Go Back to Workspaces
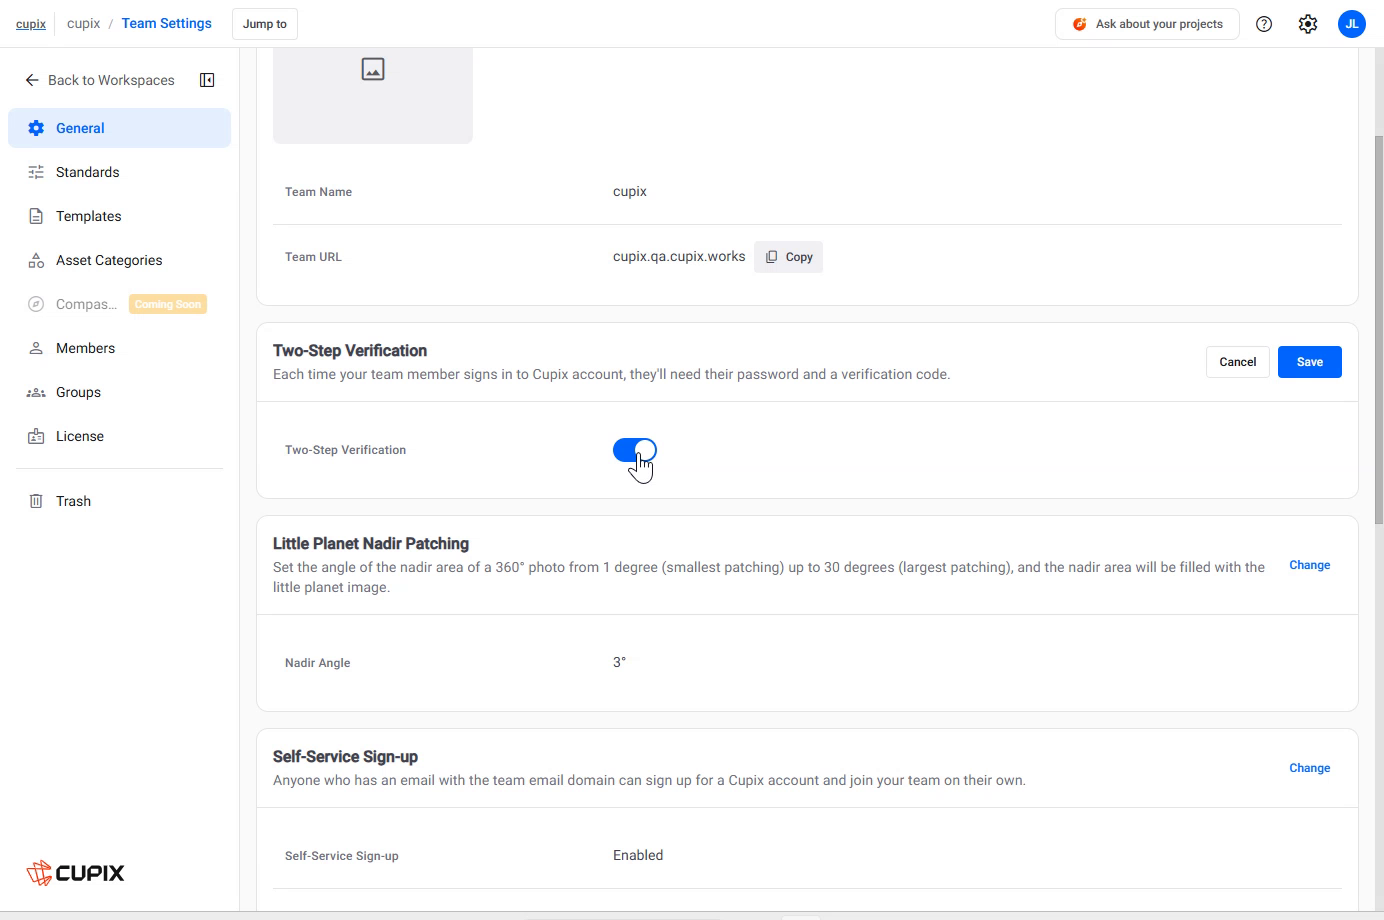The image size is (1384, 920). point(100,80)
